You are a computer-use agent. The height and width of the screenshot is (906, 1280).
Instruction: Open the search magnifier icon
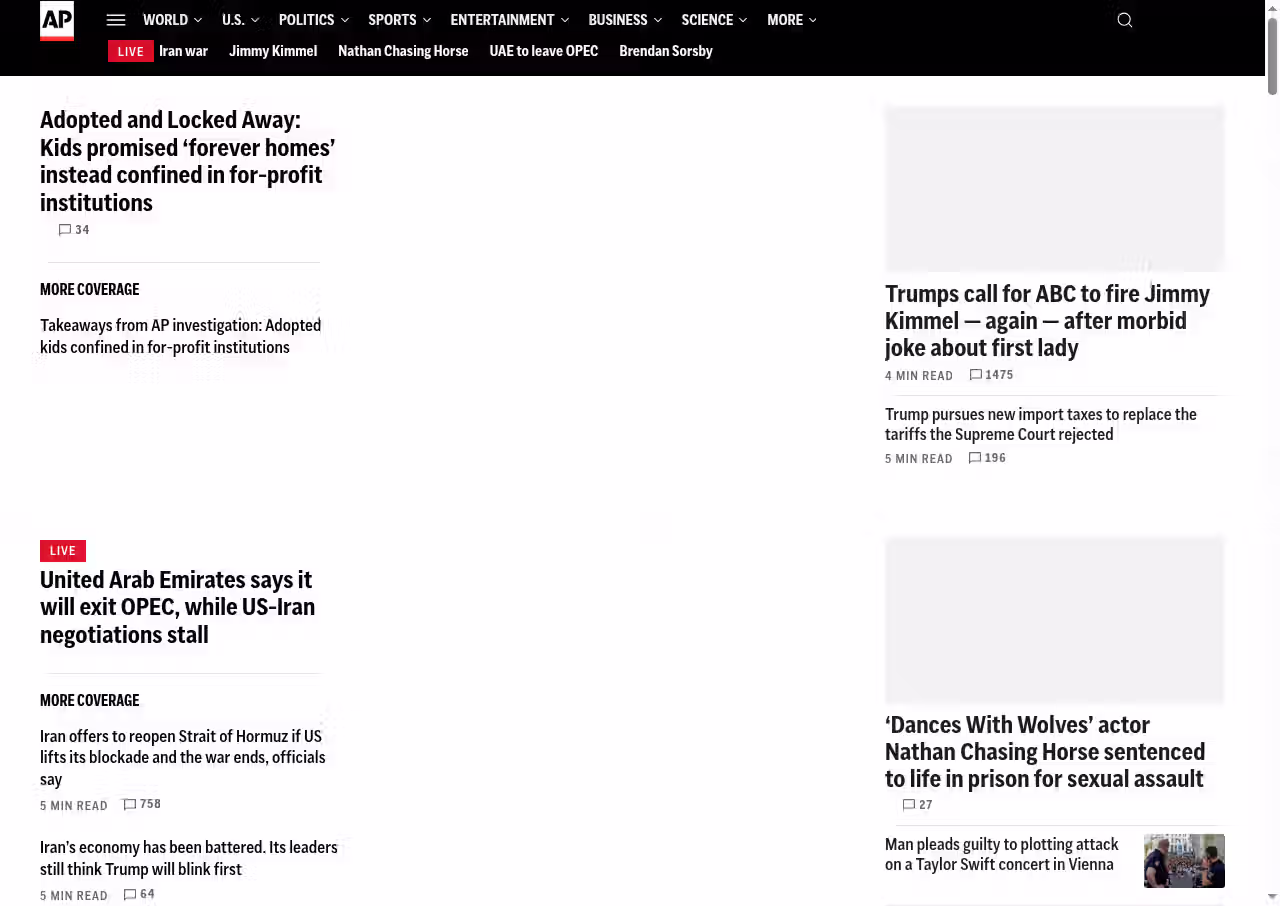coord(1124,20)
